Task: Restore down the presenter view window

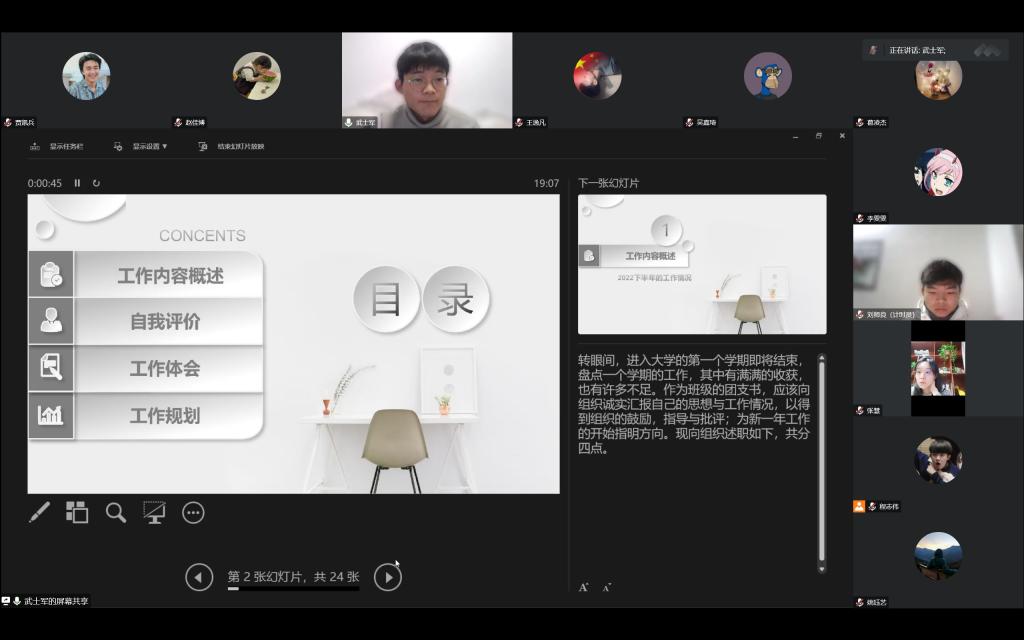Action: coord(819,136)
